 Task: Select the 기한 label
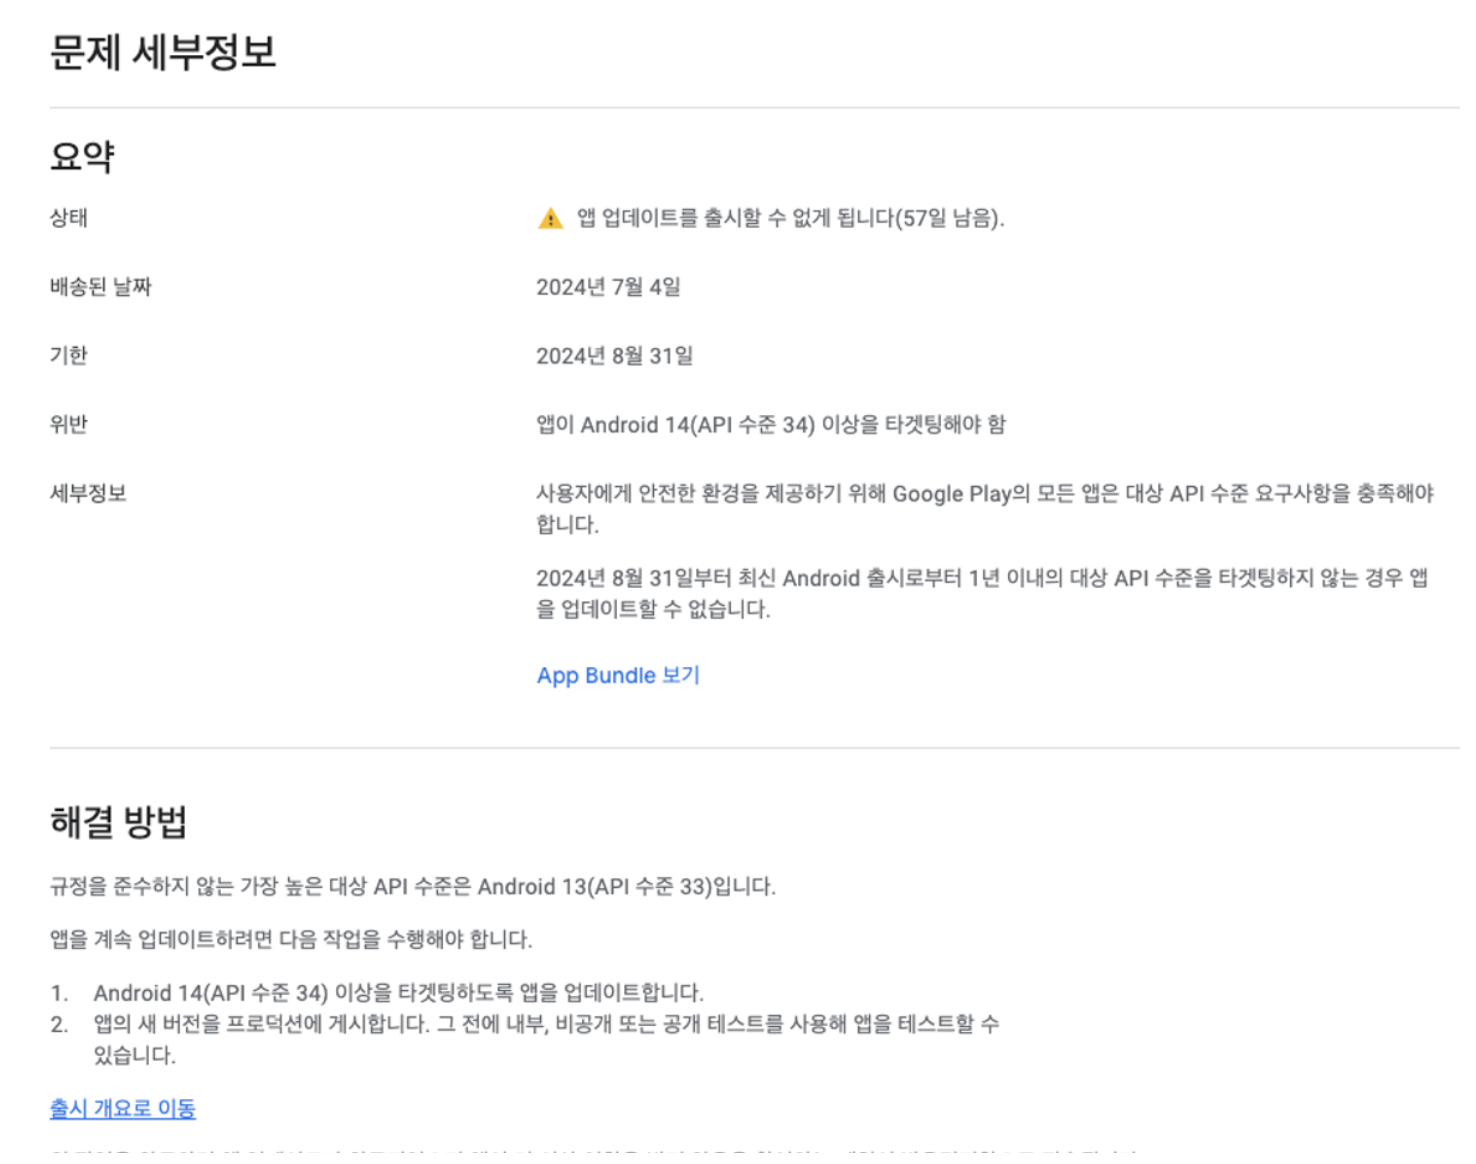pyautogui.click(x=65, y=353)
